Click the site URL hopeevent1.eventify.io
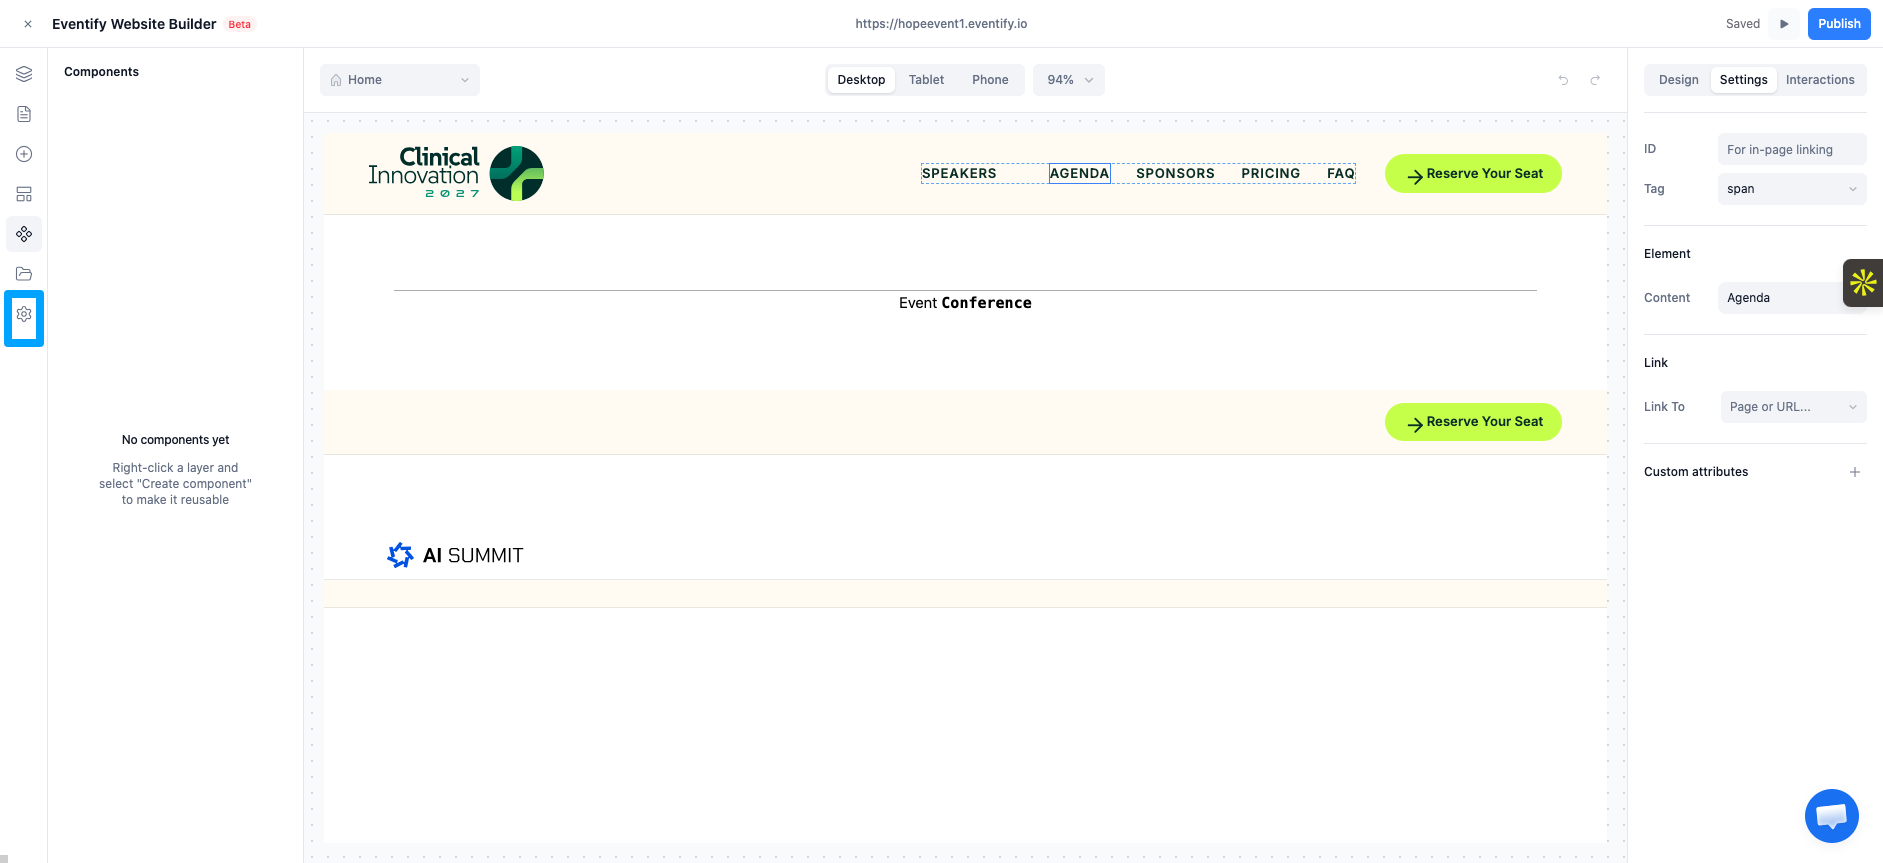The height and width of the screenshot is (863, 1883). (941, 24)
